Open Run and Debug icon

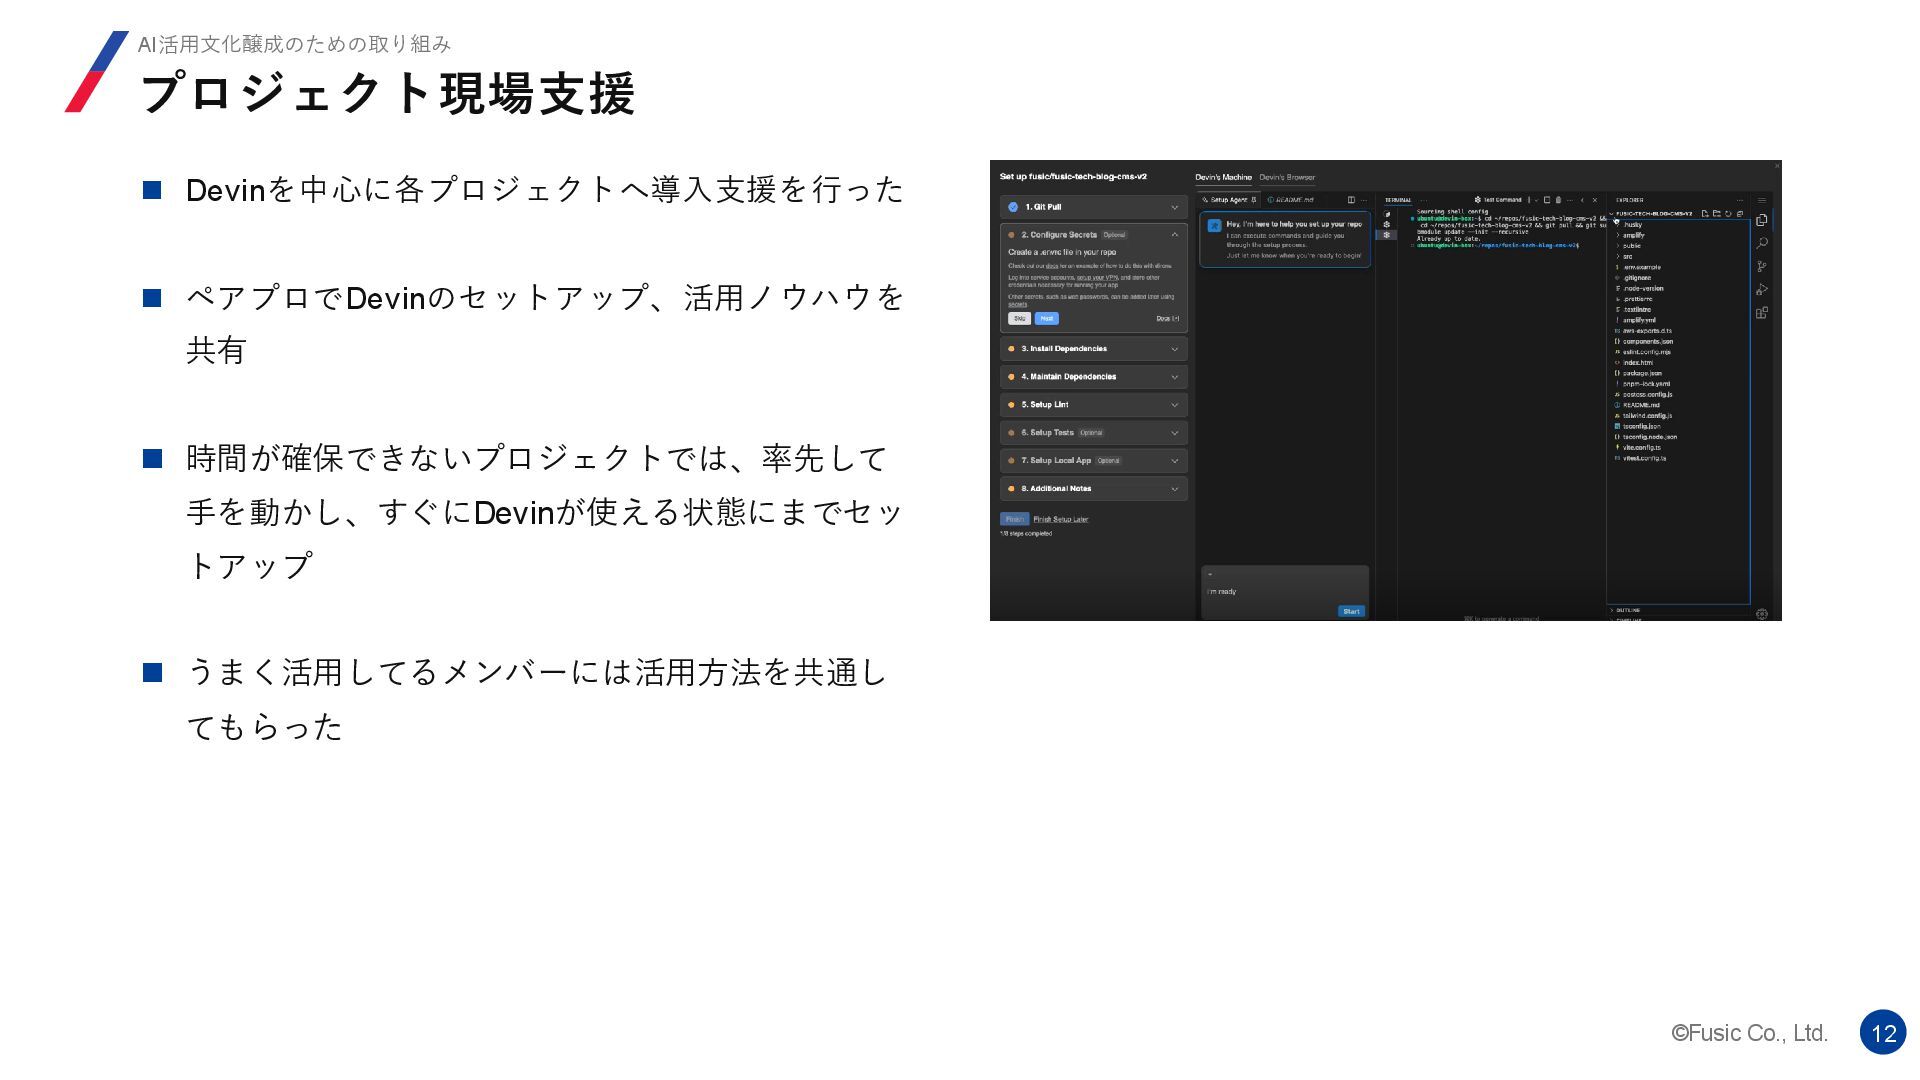1762,289
